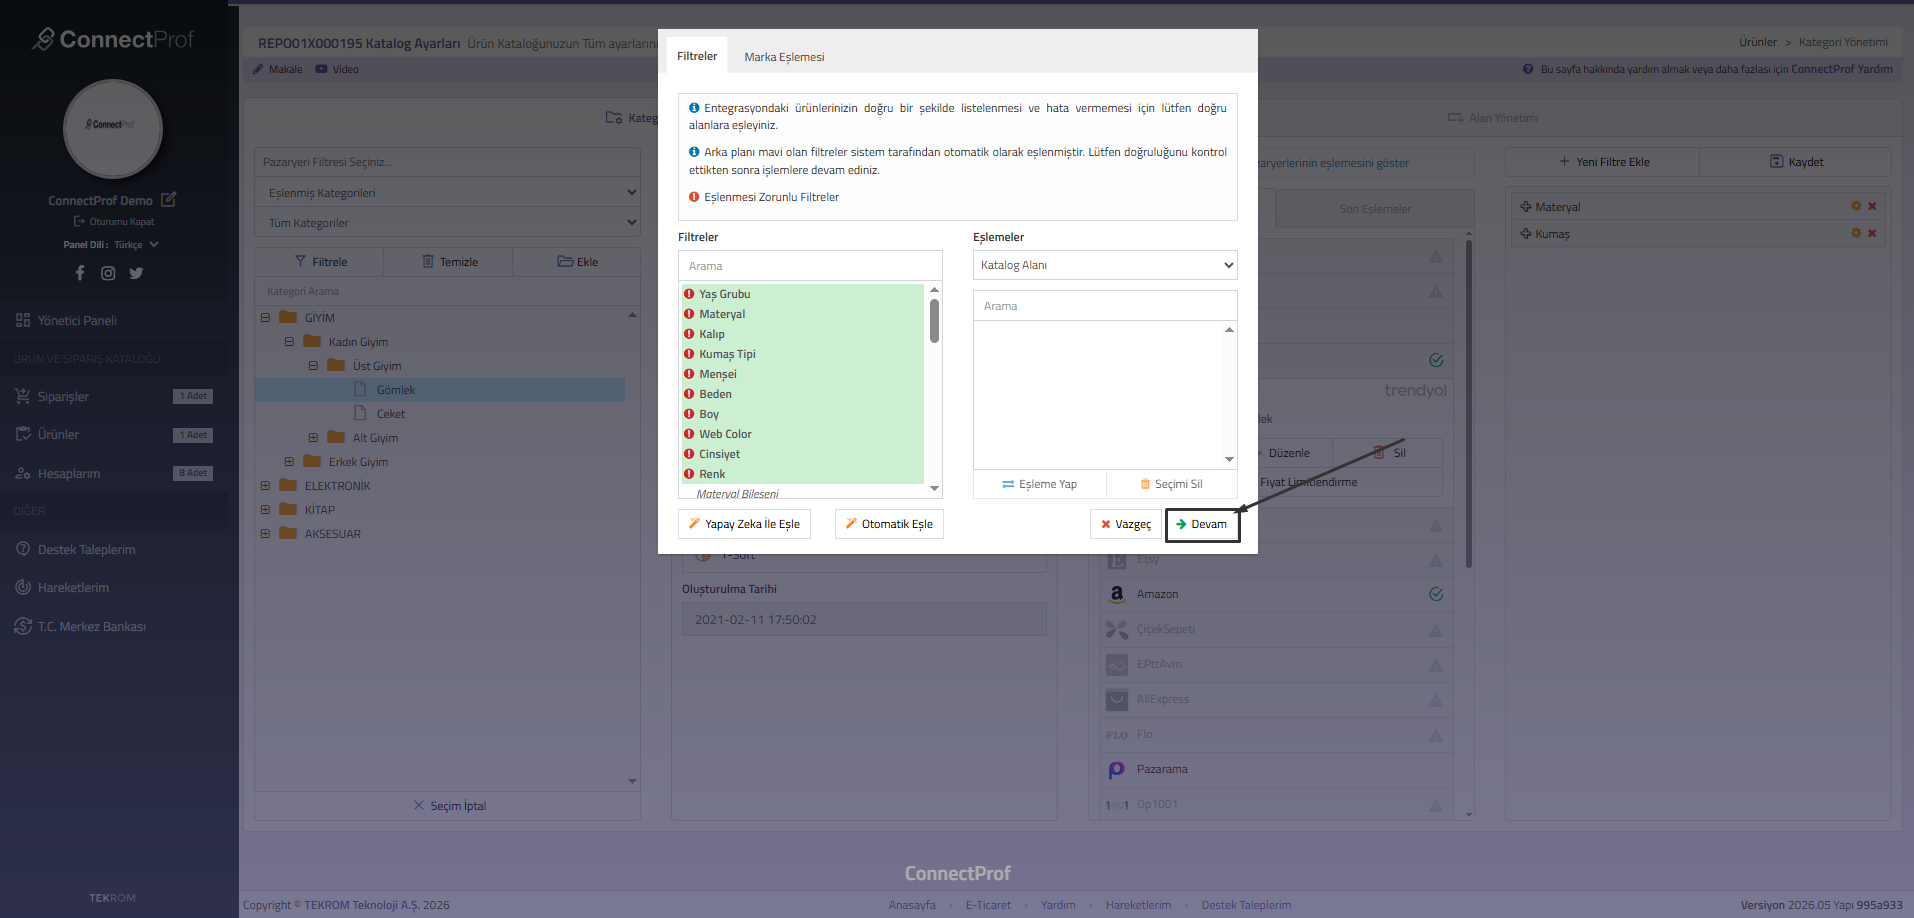Image resolution: width=1914 pixels, height=918 pixels.
Task: Click the Devam button
Action: [1202, 524]
